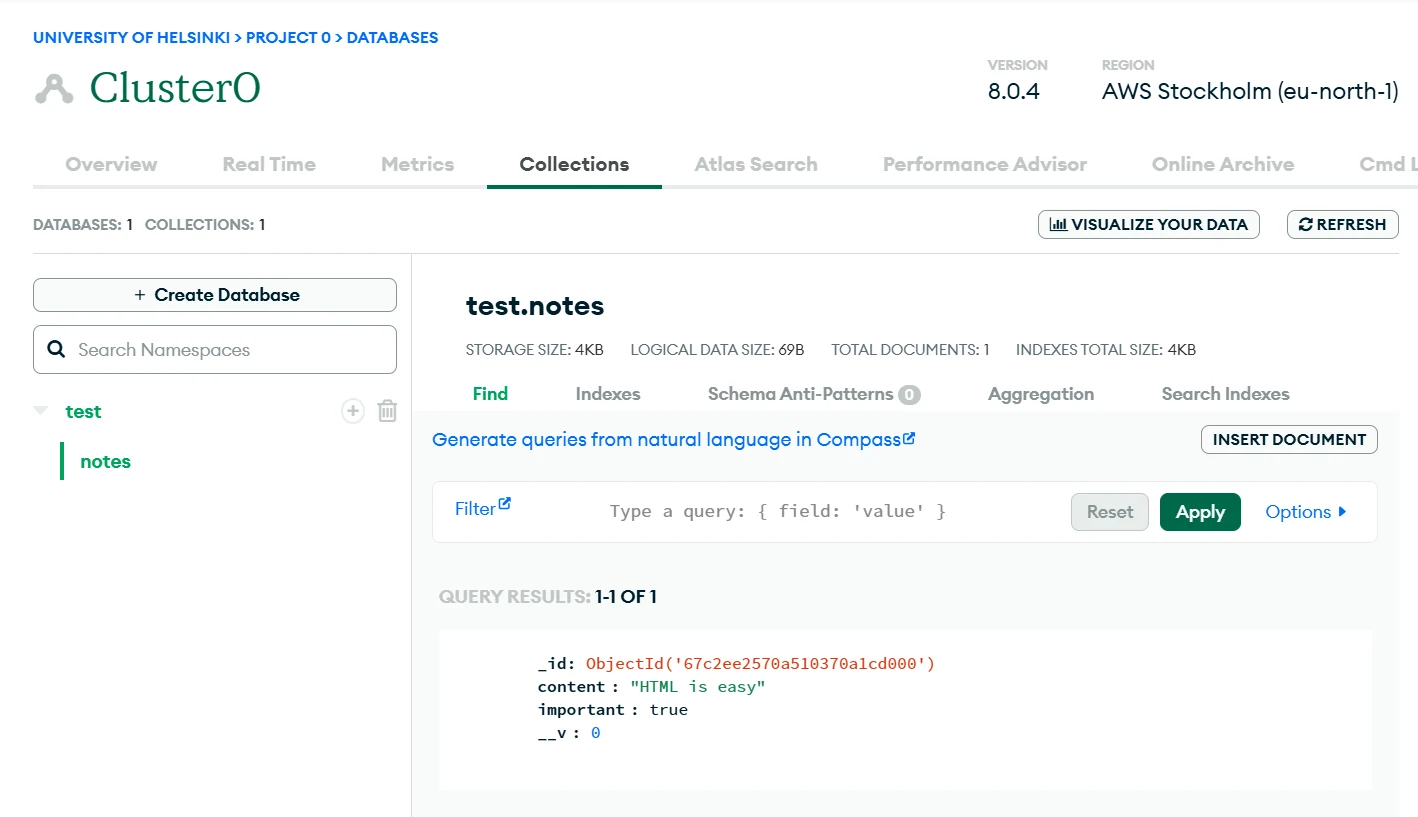This screenshot has width=1418, height=817.
Task: Click the QUERY RESULTS 1-1 OF 1 label
Action: point(548,597)
